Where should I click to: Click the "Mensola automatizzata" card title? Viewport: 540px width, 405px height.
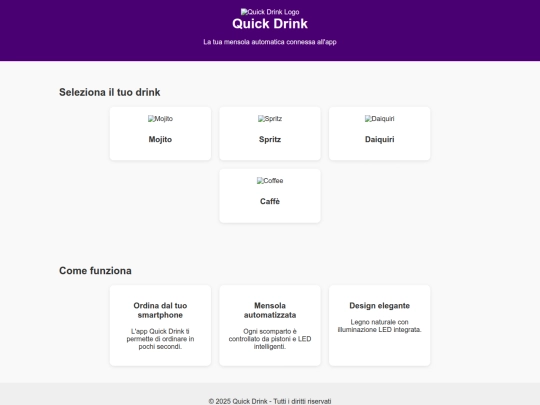[x=270, y=310]
